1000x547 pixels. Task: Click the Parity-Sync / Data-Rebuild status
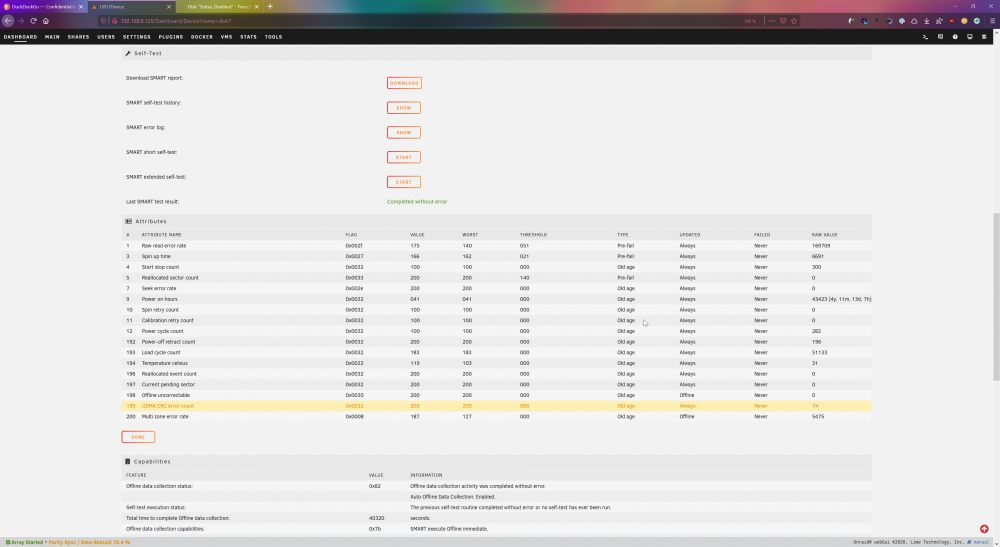[89, 542]
